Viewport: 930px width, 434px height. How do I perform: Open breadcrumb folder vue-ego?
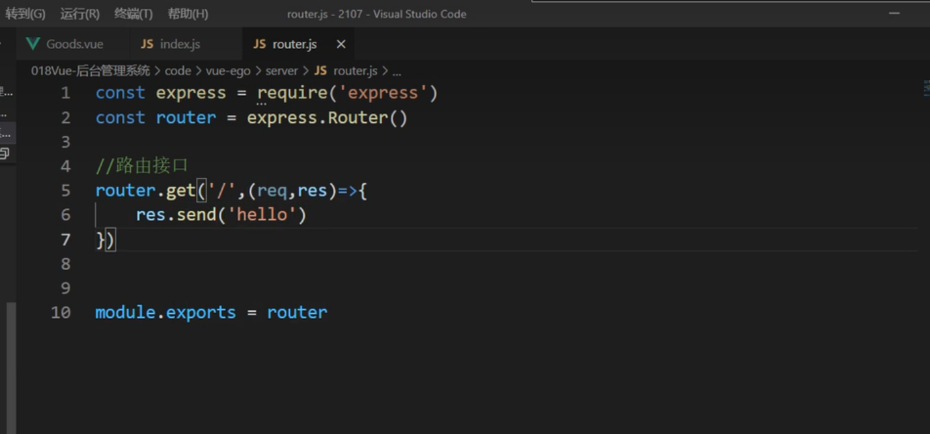tap(228, 71)
